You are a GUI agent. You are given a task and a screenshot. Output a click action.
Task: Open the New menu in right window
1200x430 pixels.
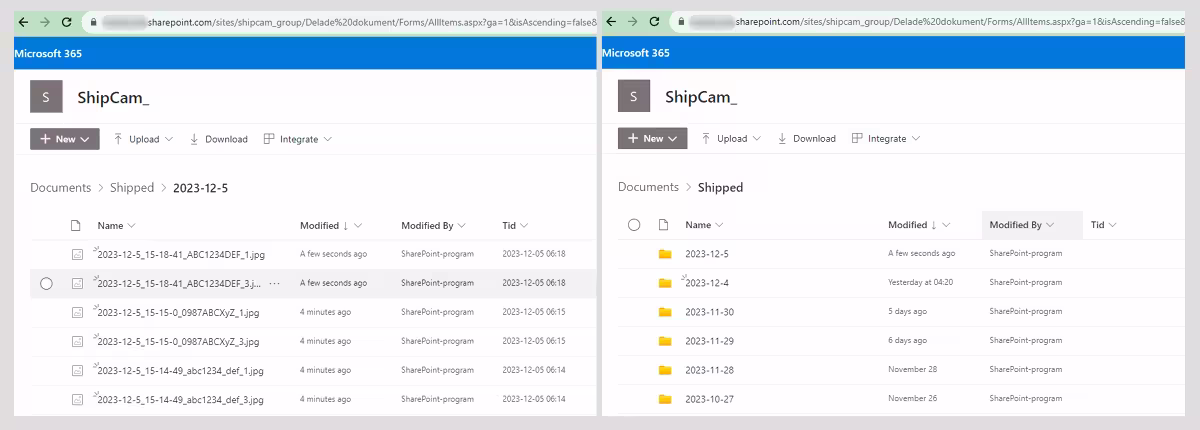tap(653, 139)
